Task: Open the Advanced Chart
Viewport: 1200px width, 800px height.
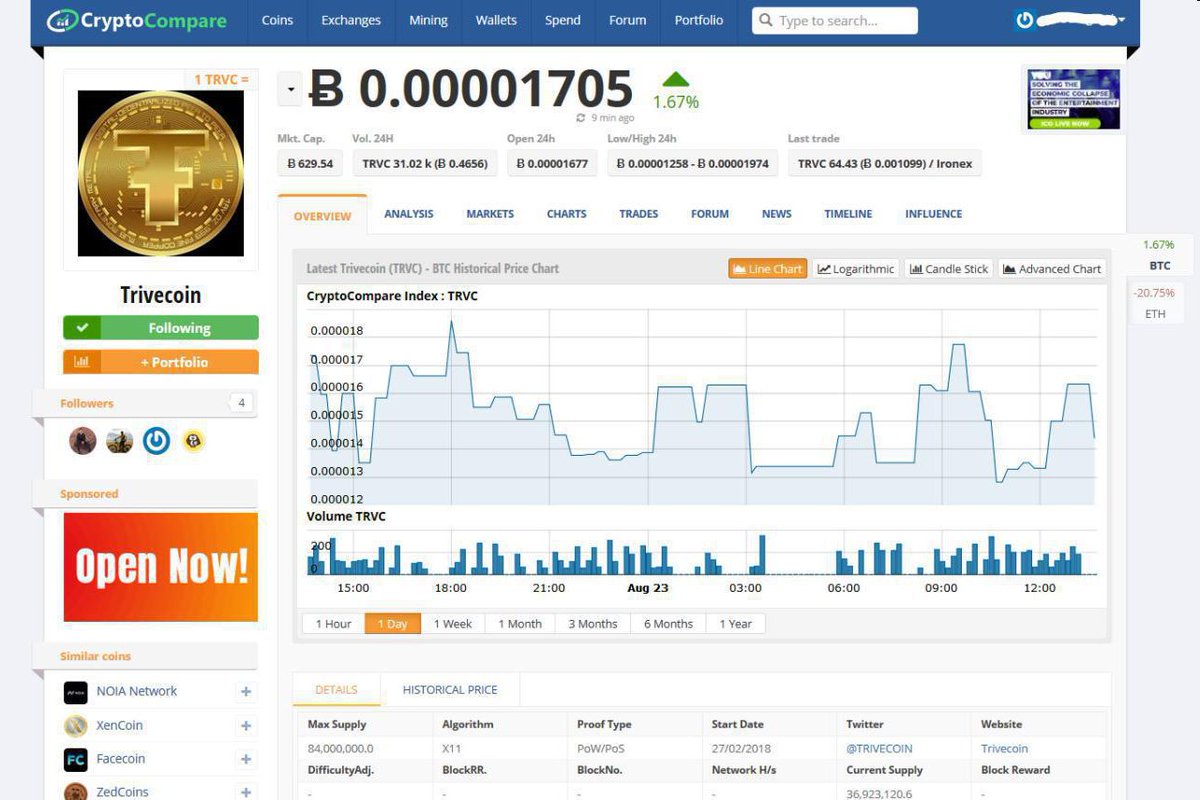Action: coord(1052,269)
